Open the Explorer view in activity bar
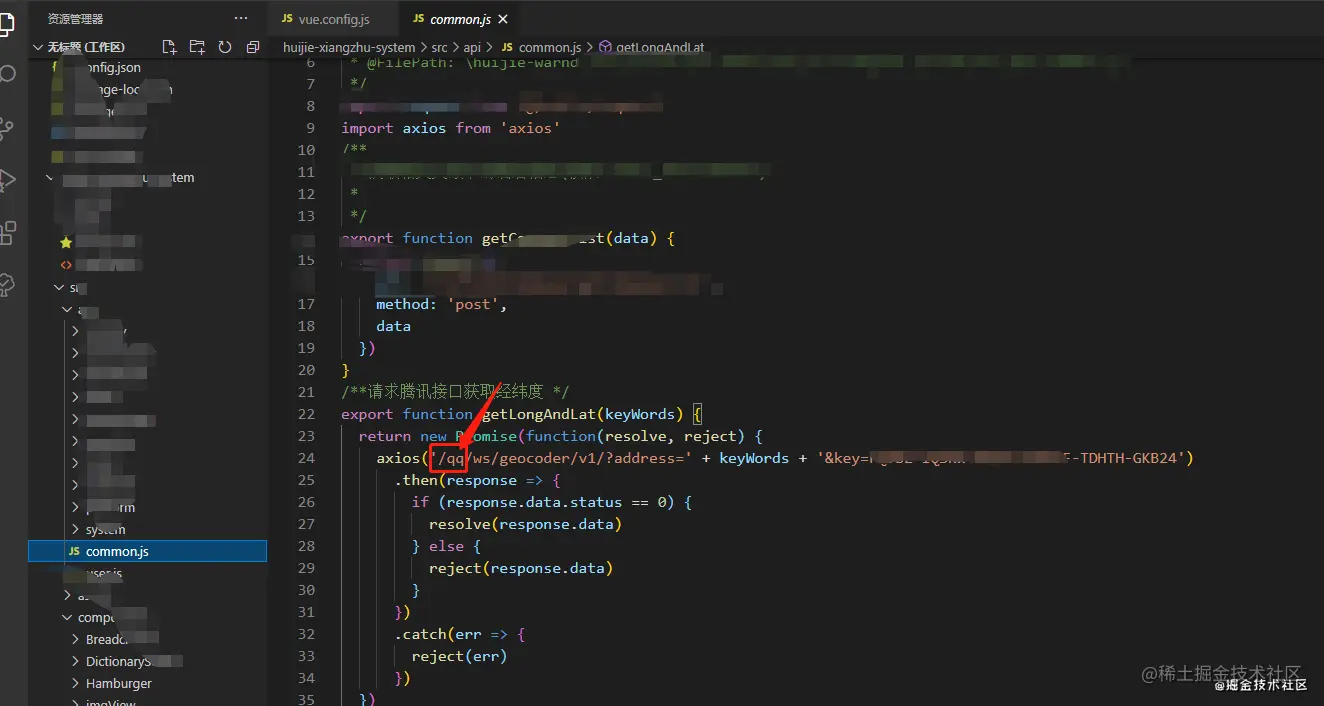Viewport: 1324px width, 706px height. [7, 24]
